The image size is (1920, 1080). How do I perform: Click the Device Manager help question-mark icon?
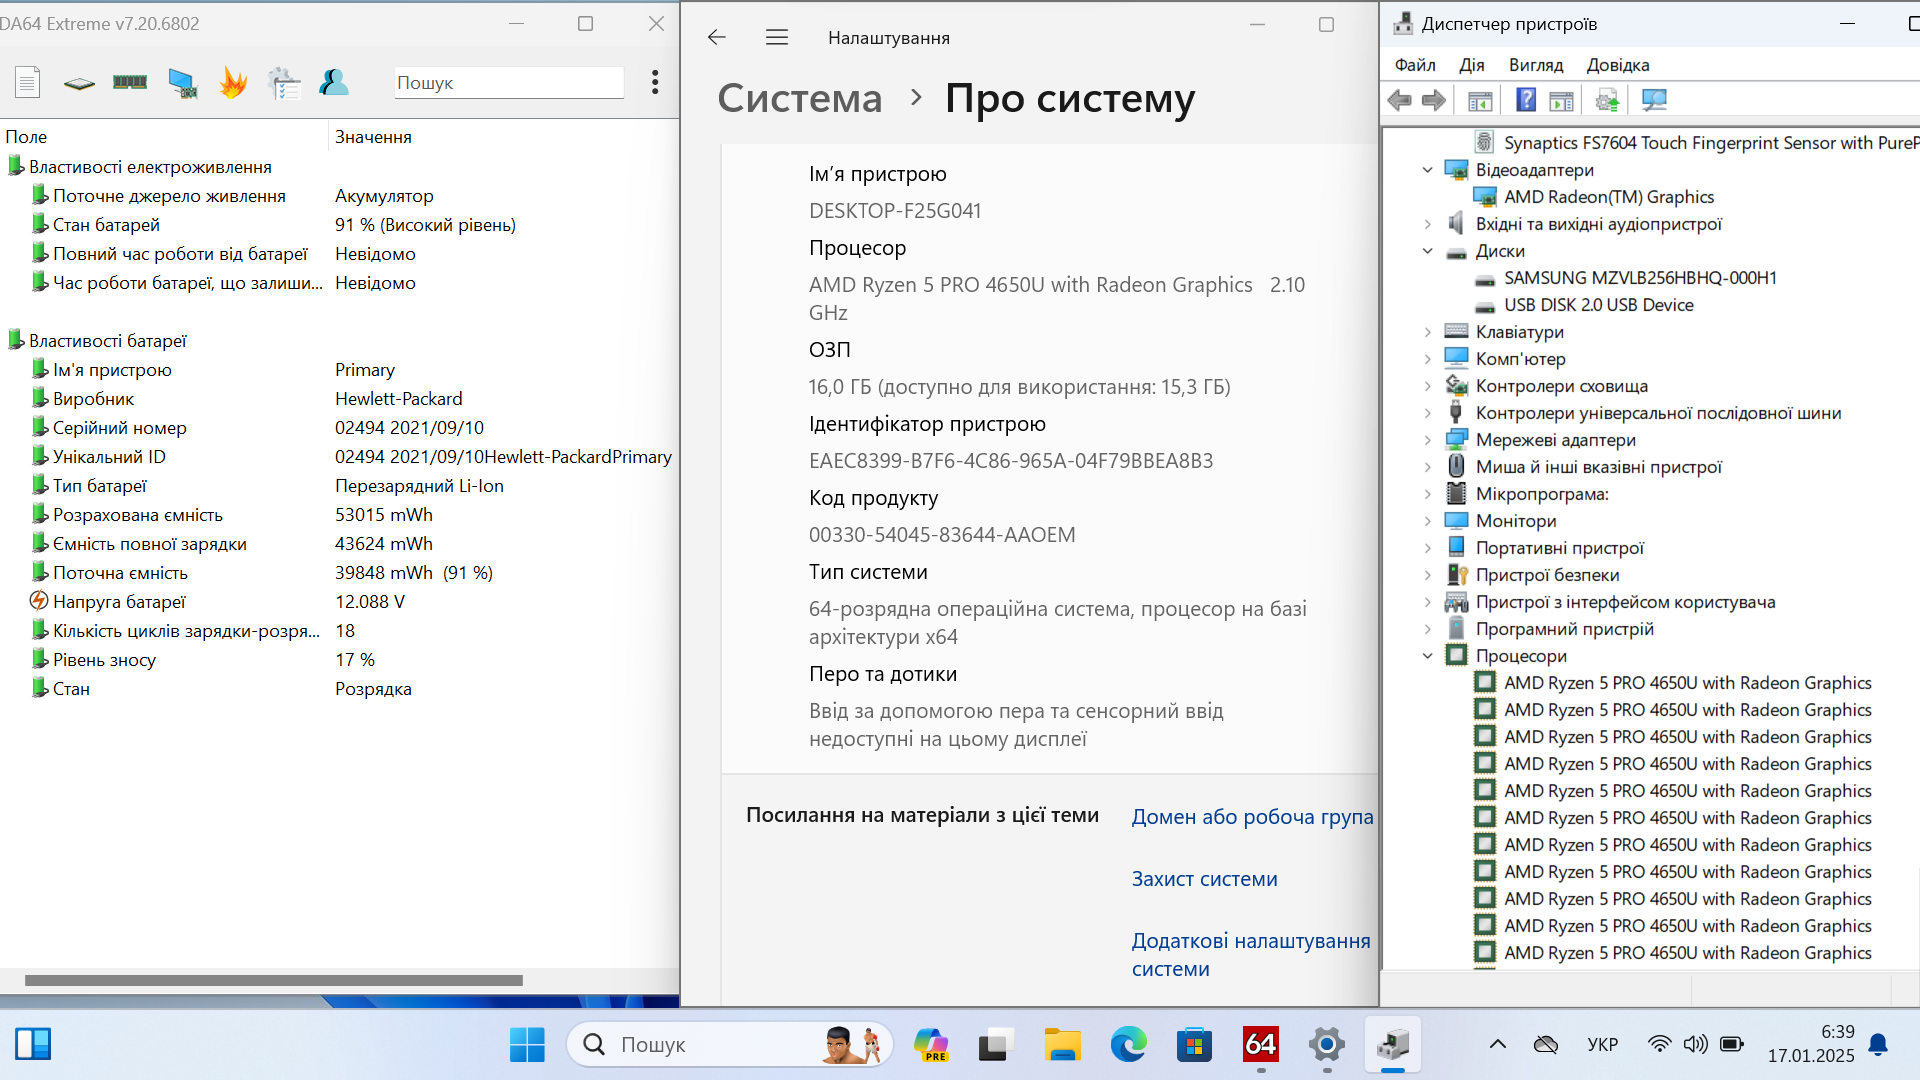1526,100
